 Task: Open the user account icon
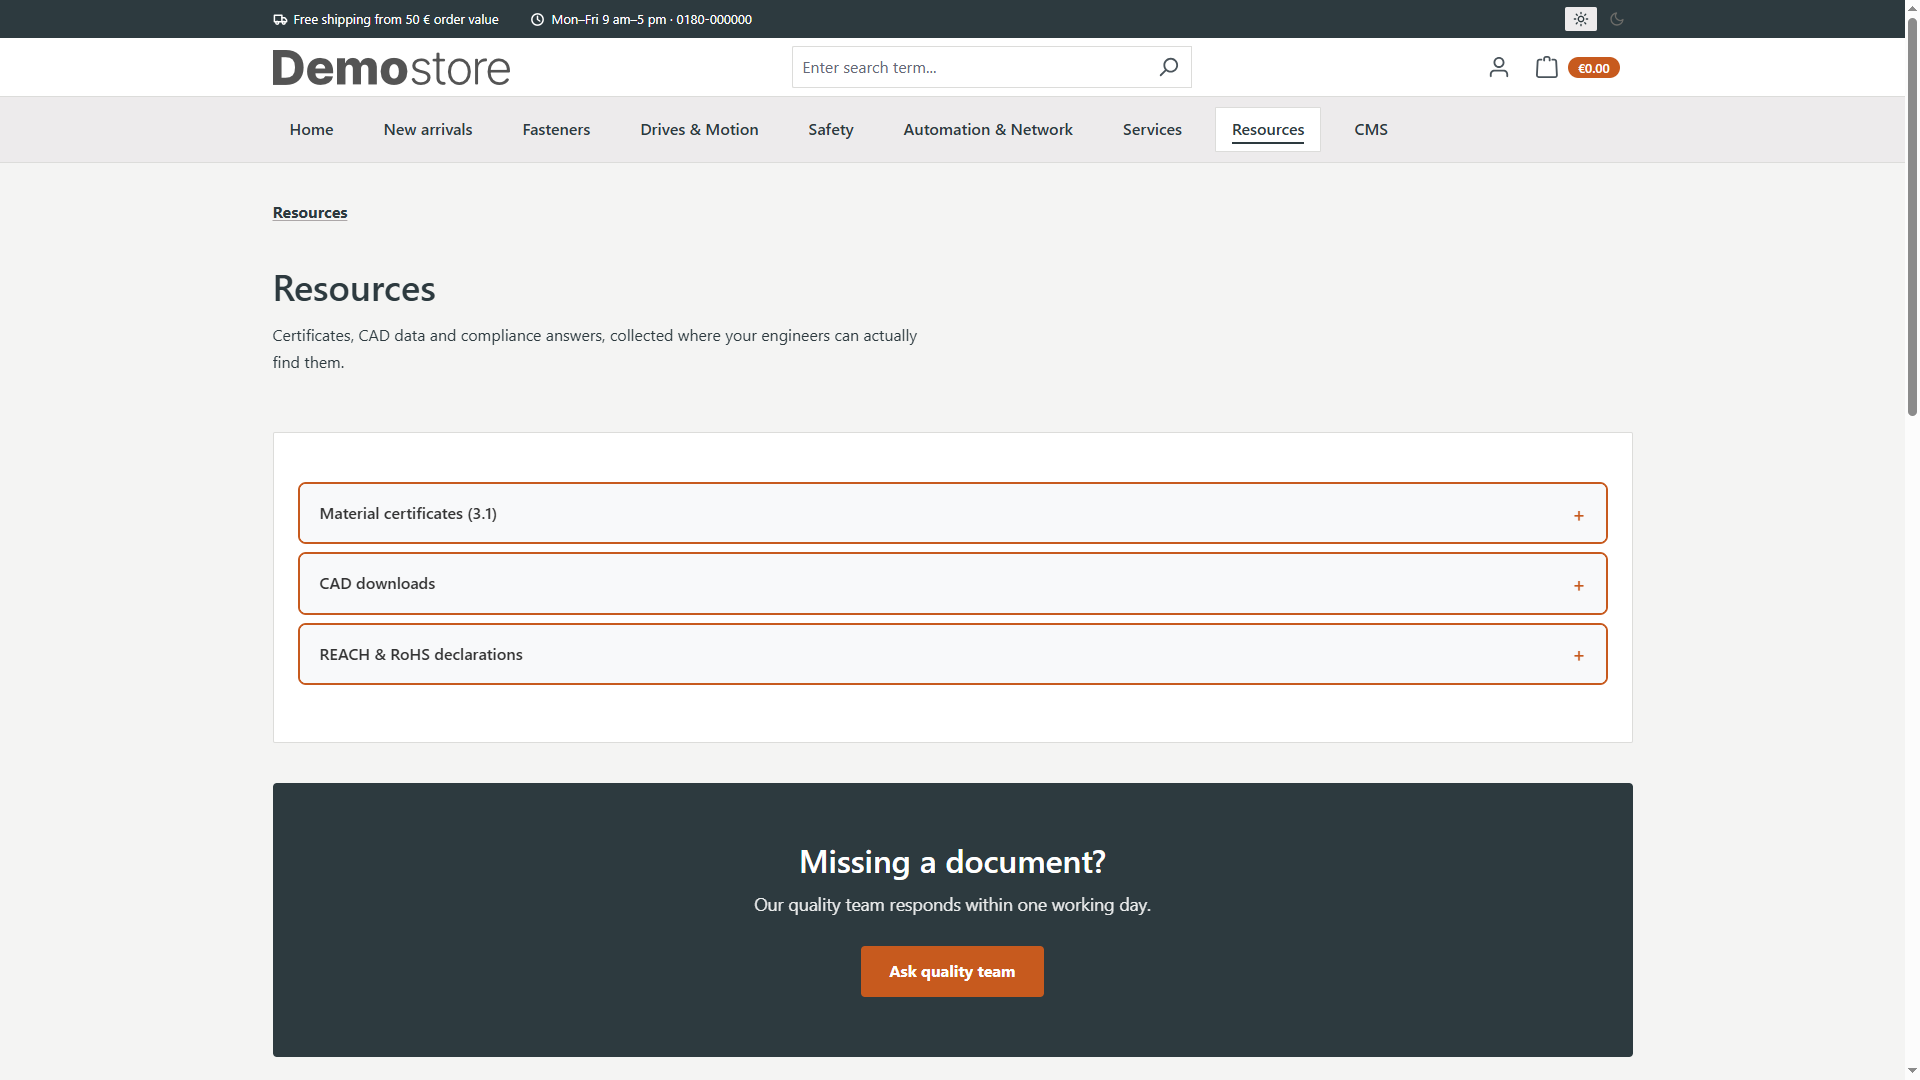click(1498, 67)
